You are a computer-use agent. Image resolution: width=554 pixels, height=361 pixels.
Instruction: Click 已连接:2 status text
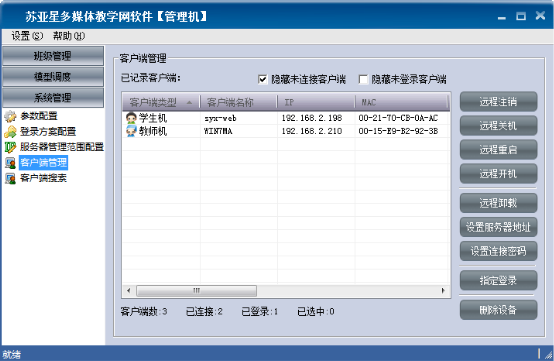(x=204, y=312)
